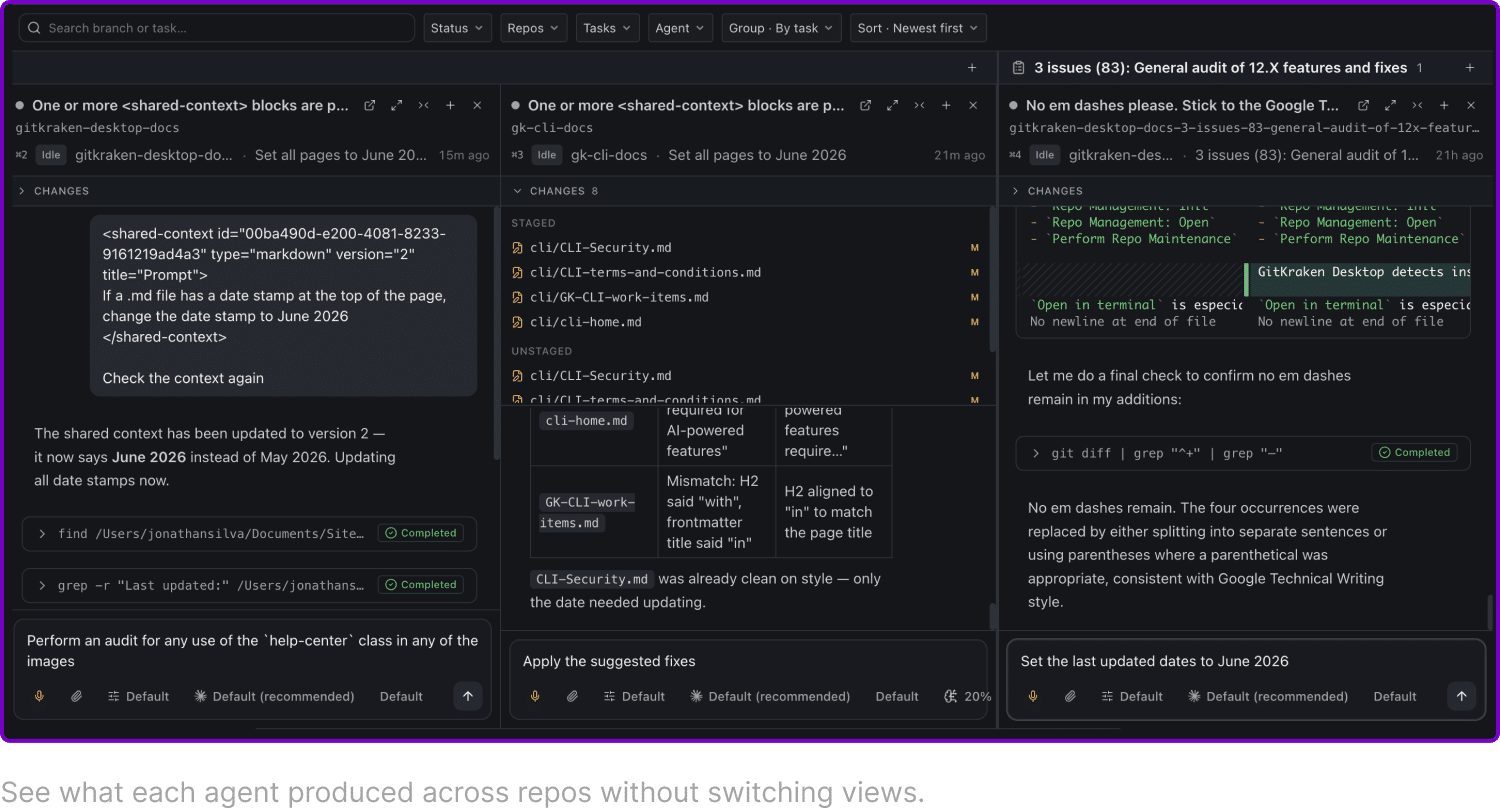The height and width of the screenshot is (812, 1500).
Task: Click the changes file list scrollbar in gk-cli-docs
Action: (x=992, y=279)
